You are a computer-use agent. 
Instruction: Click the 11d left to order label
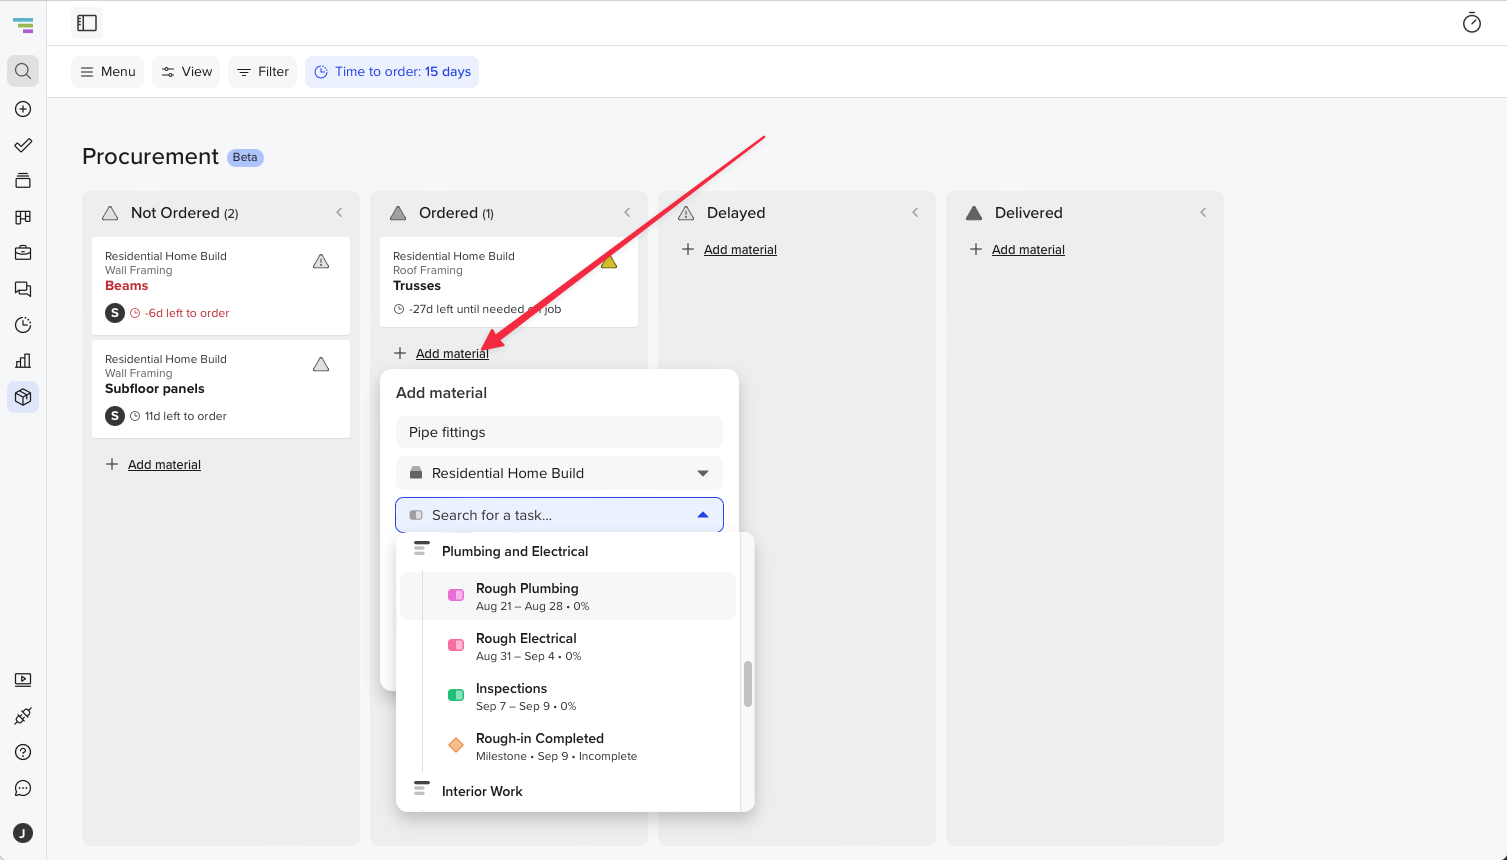186,416
